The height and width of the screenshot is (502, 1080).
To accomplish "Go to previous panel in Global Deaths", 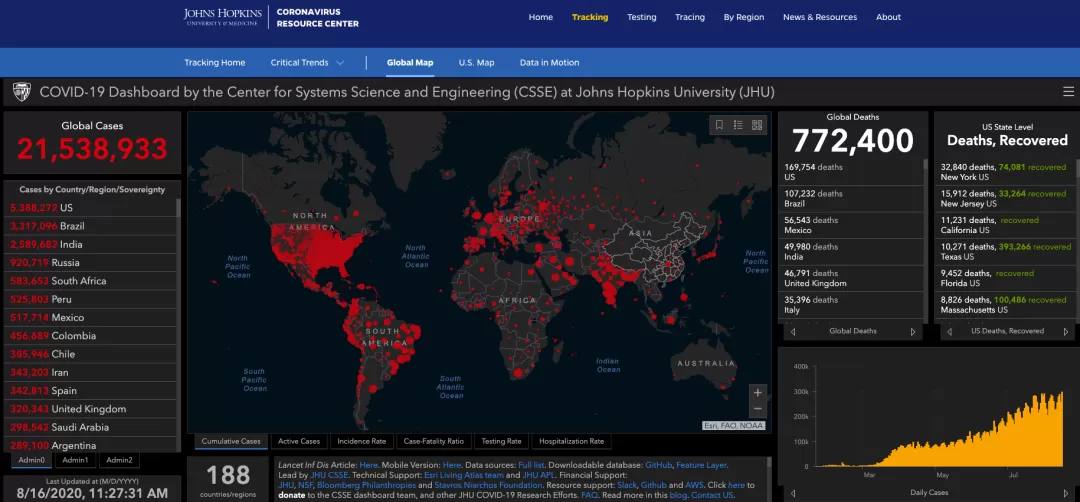I will (x=793, y=331).
